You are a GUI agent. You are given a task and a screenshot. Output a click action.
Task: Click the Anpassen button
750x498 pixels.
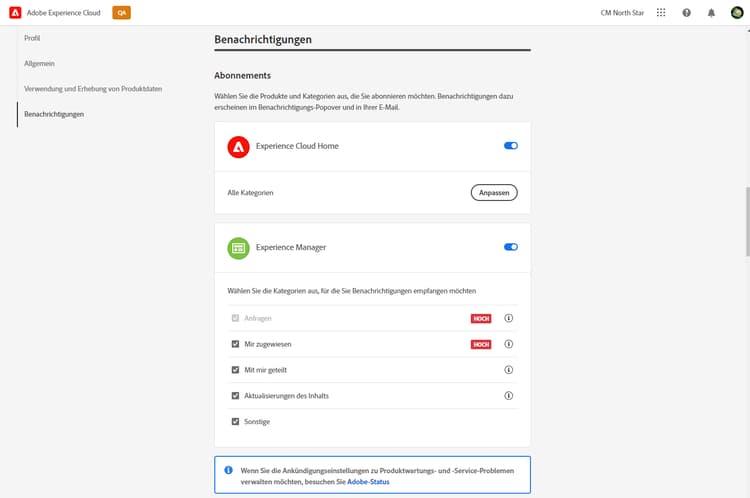click(x=494, y=192)
